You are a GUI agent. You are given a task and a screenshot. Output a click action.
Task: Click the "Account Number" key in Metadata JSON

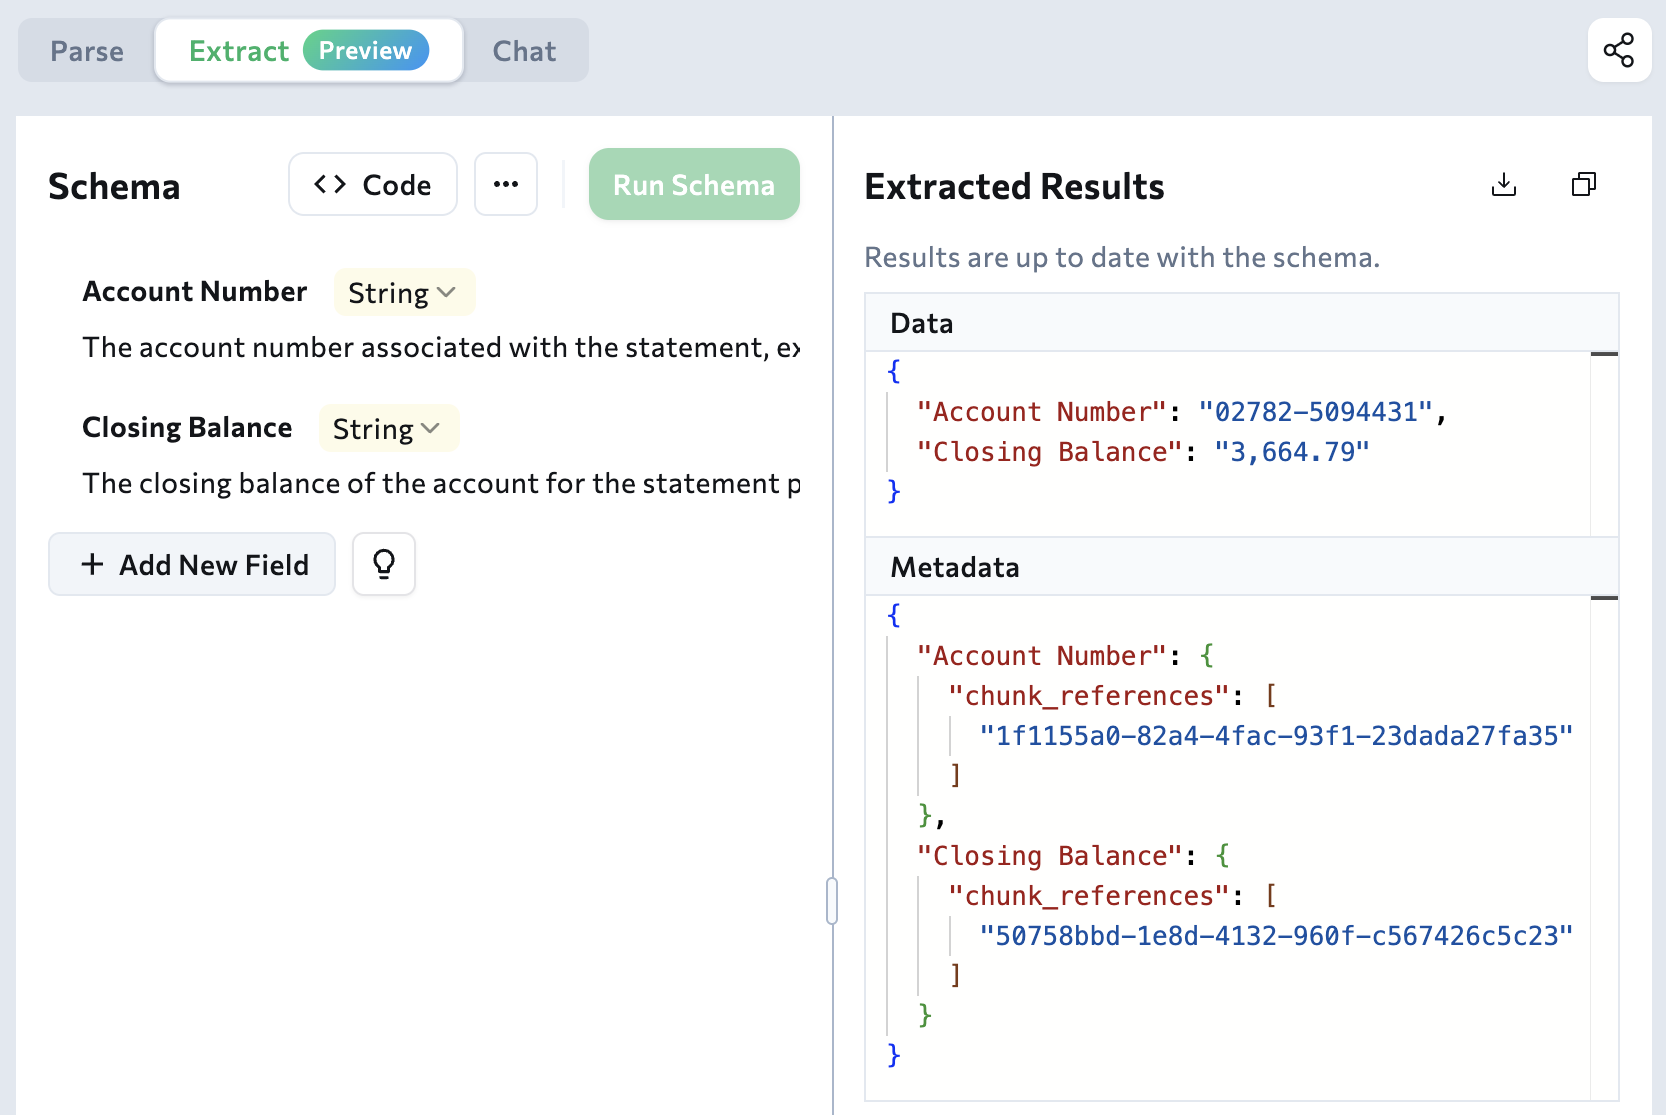1042,656
